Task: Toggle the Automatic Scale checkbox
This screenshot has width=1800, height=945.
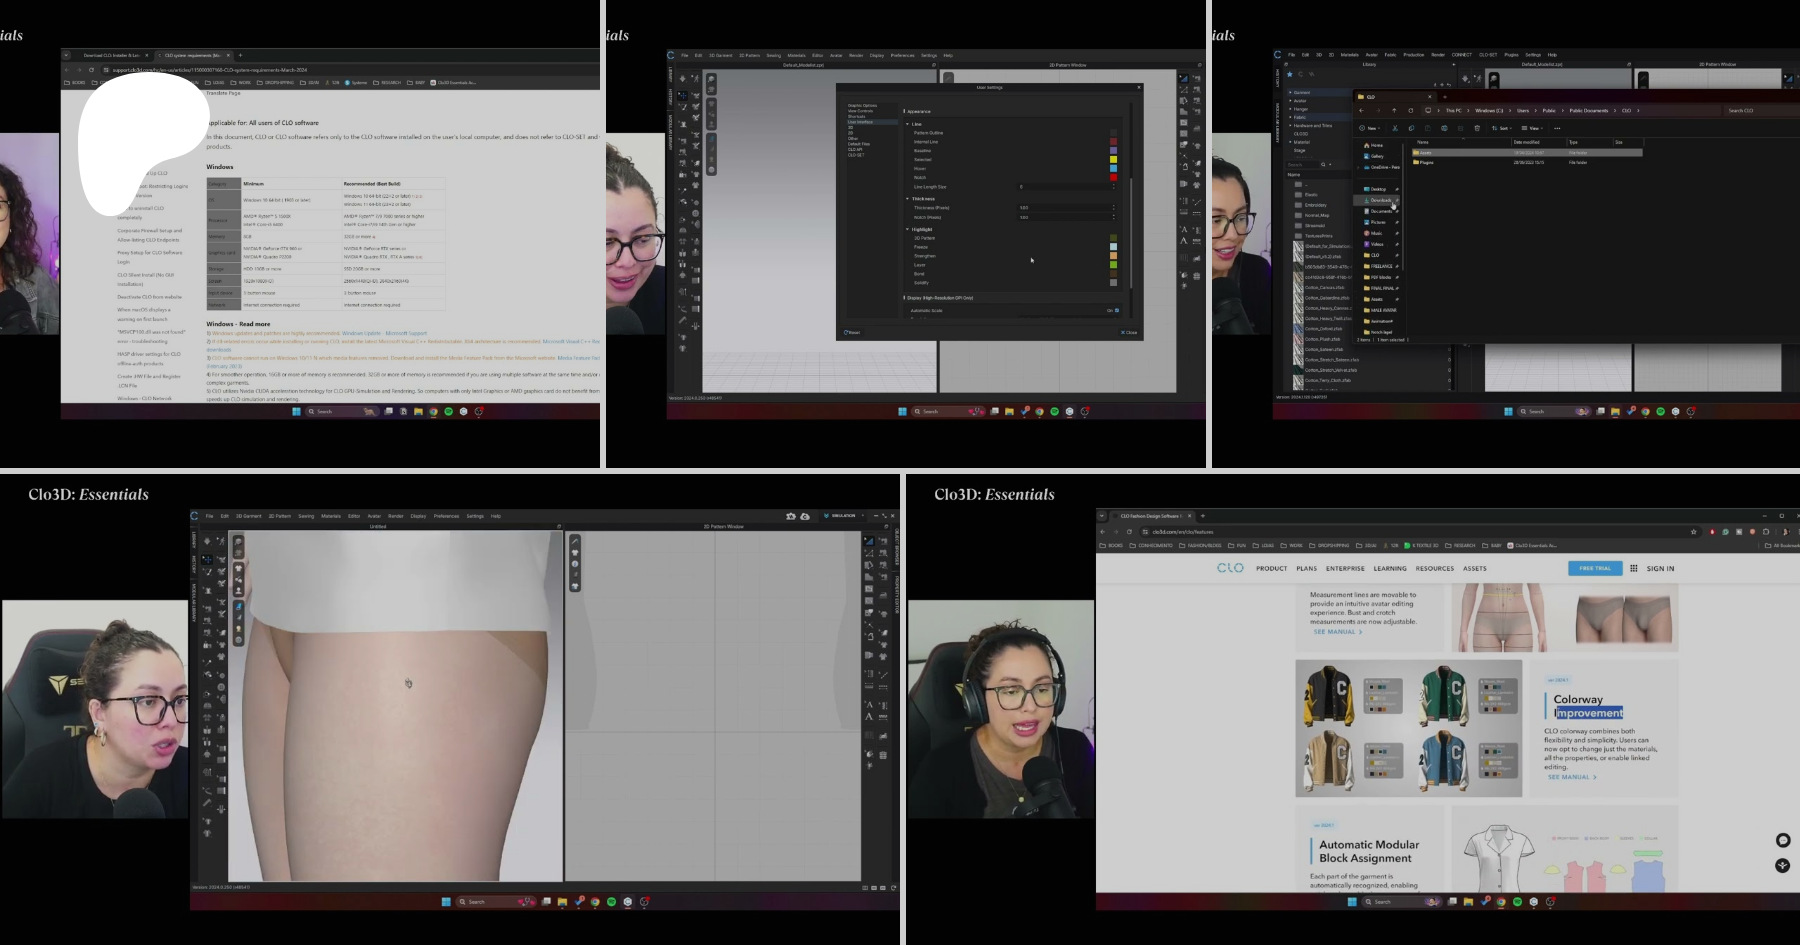Action: [1116, 311]
